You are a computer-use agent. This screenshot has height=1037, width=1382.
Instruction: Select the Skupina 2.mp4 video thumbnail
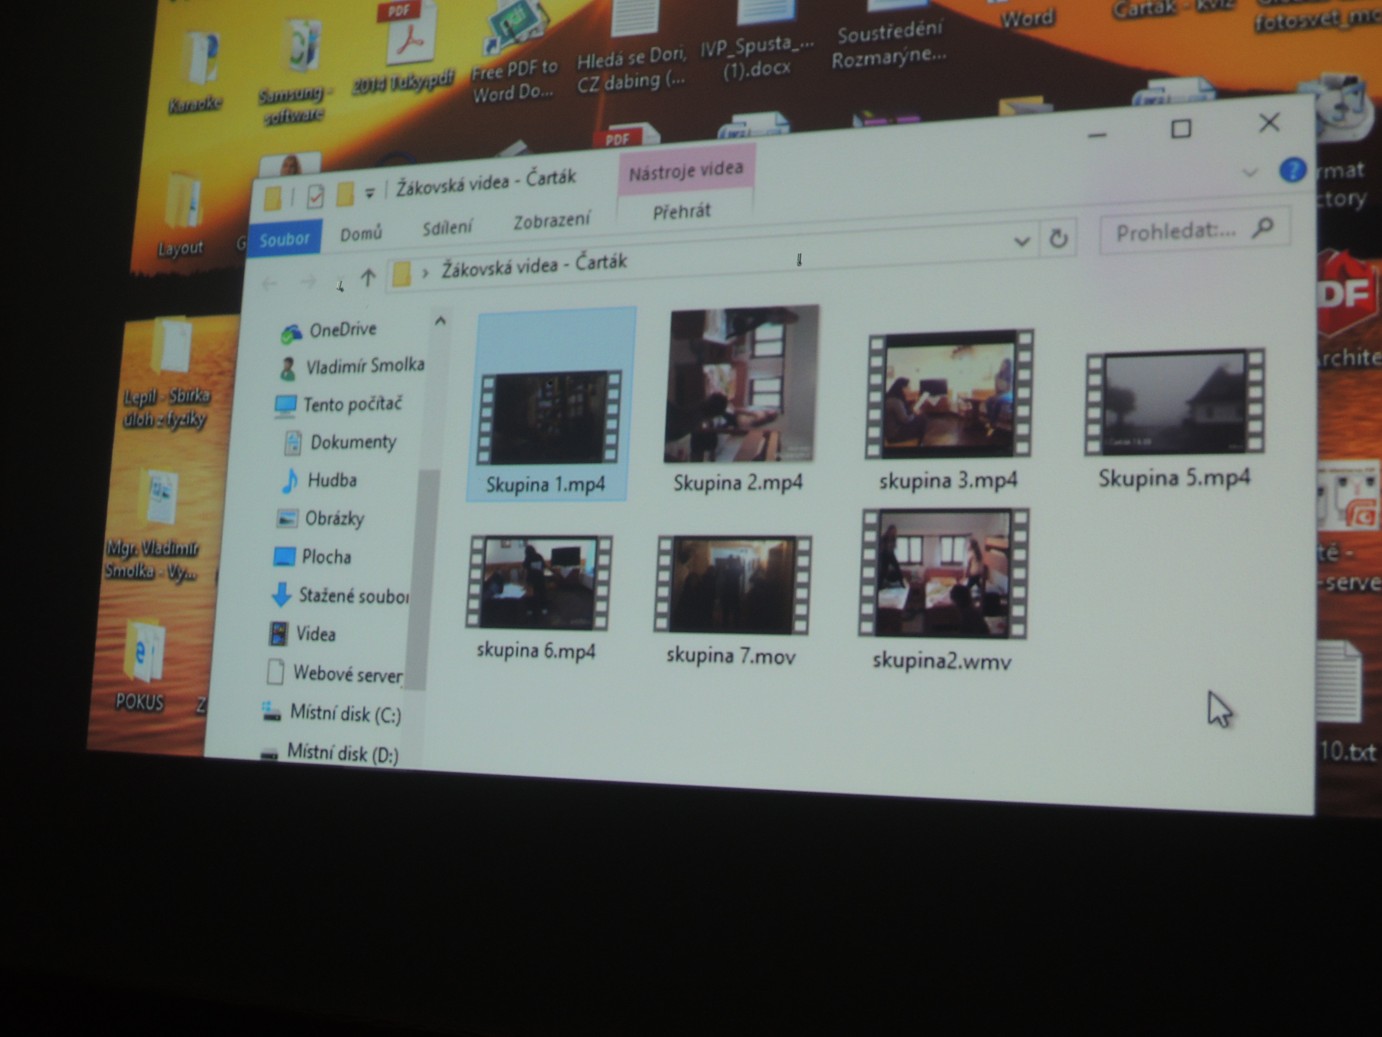coord(740,385)
